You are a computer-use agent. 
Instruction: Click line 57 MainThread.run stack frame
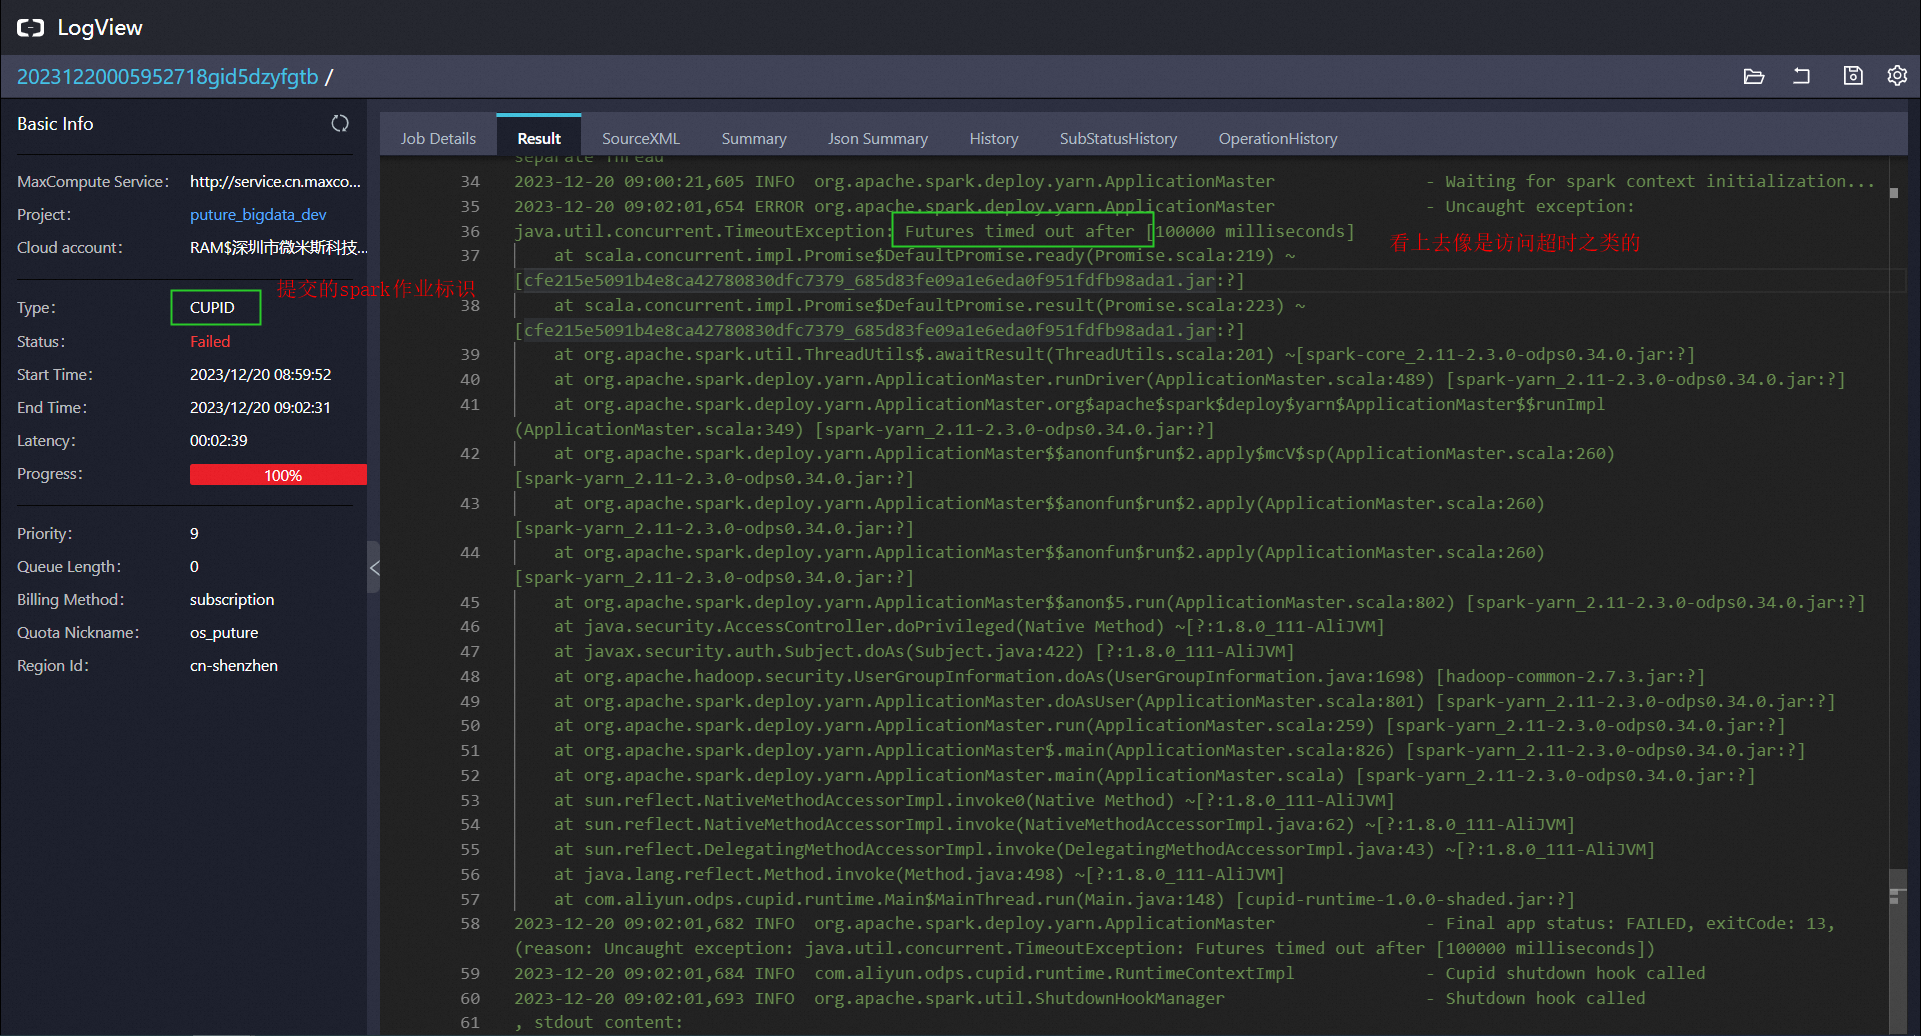[x=1064, y=900]
